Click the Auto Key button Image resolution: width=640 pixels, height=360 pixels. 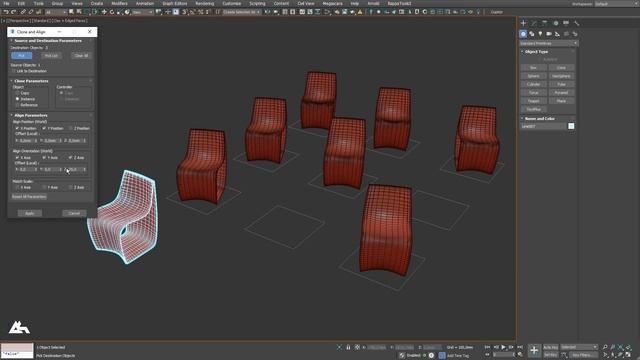pos(551,347)
